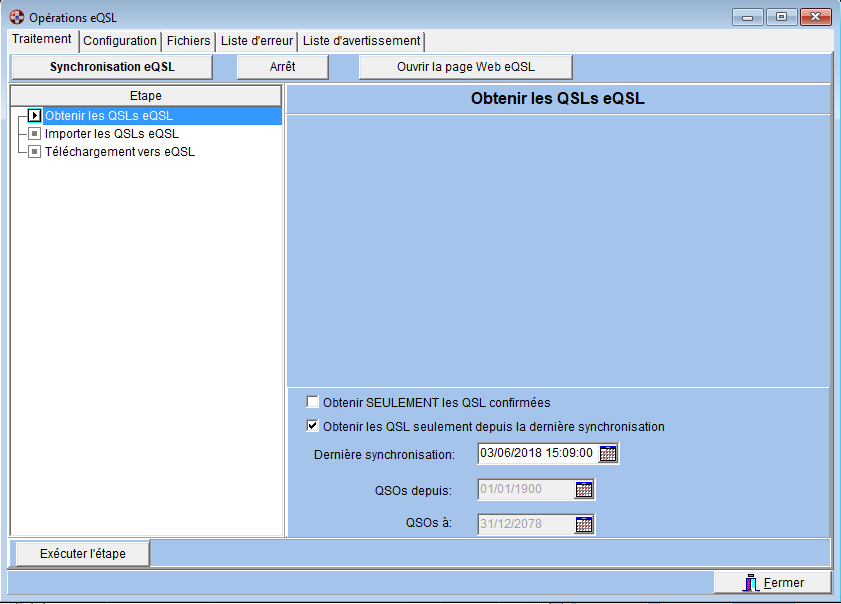Select Importer les QSLs eQSL step
The height and width of the screenshot is (604, 841).
(112, 134)
